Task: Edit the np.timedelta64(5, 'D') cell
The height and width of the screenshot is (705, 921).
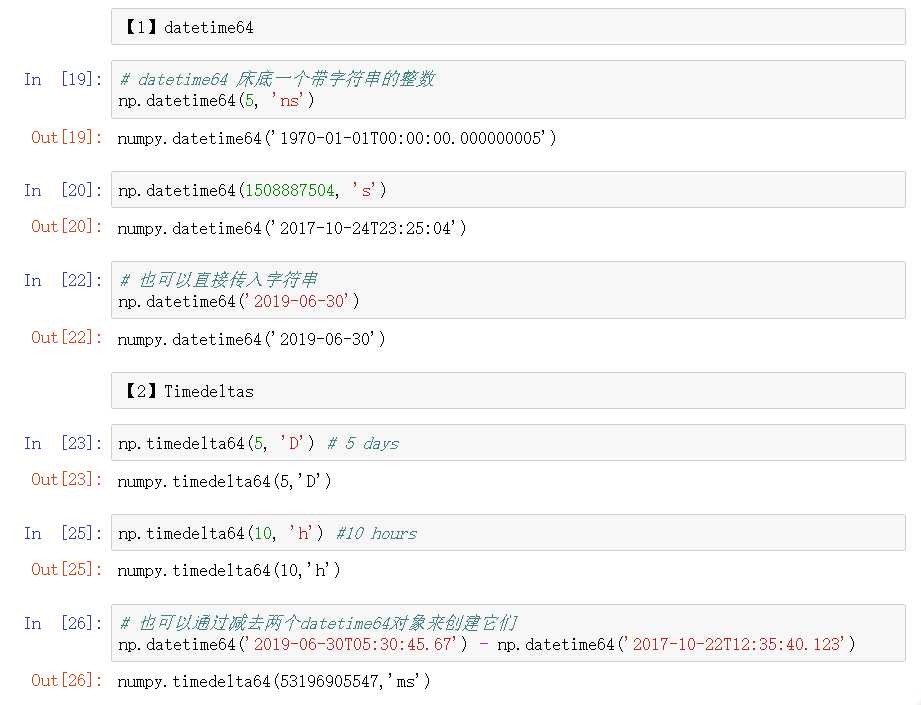Action: click(508, 443)
